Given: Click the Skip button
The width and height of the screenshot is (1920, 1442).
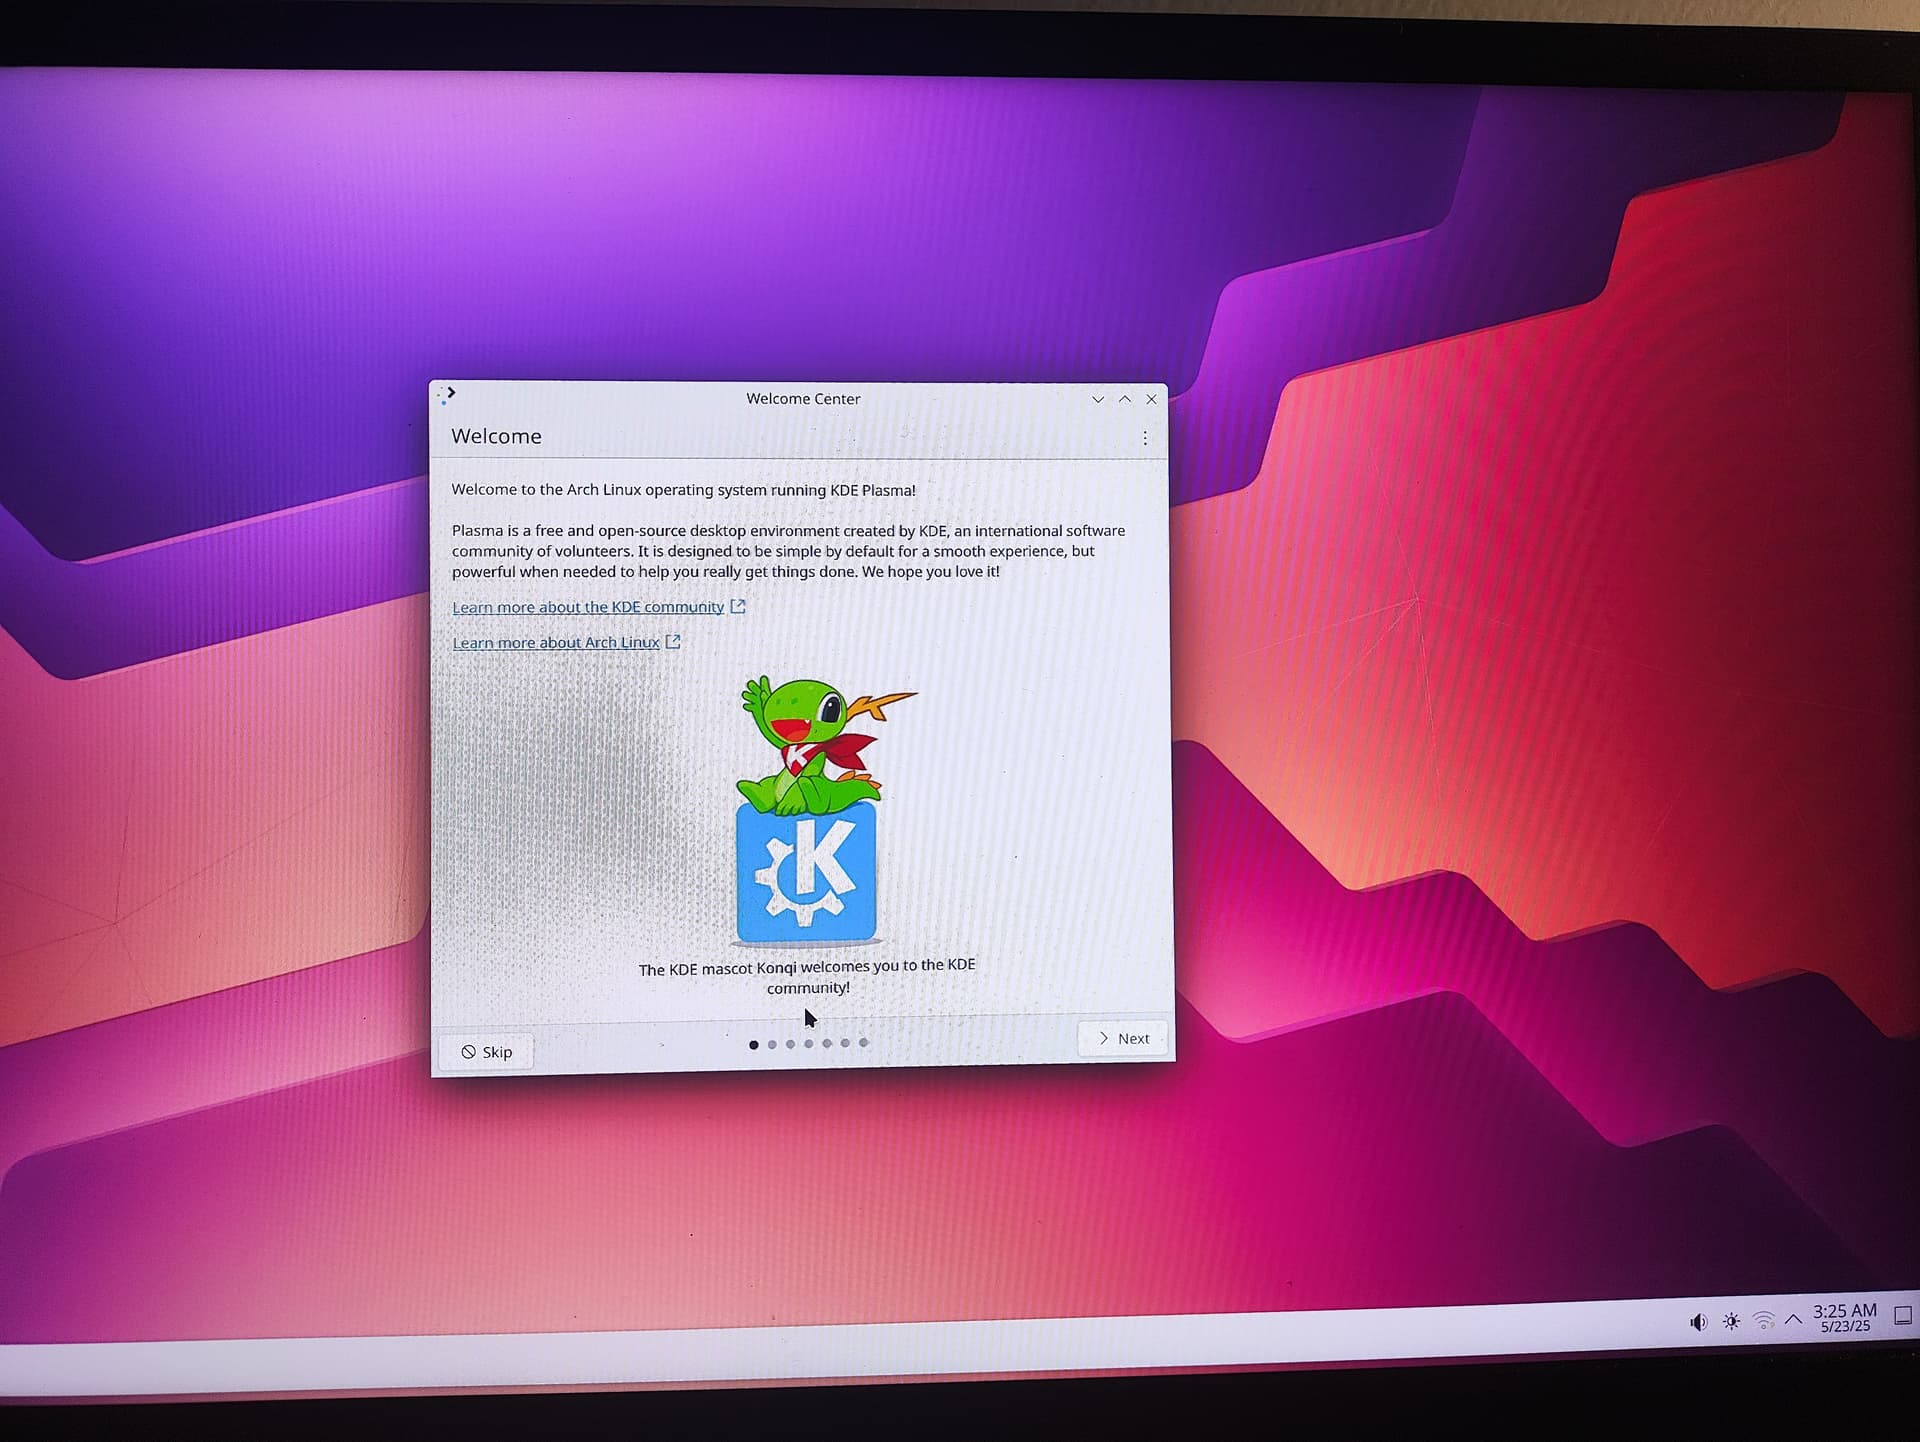Looking at the screenshot, I should (x=486, y=1052).
